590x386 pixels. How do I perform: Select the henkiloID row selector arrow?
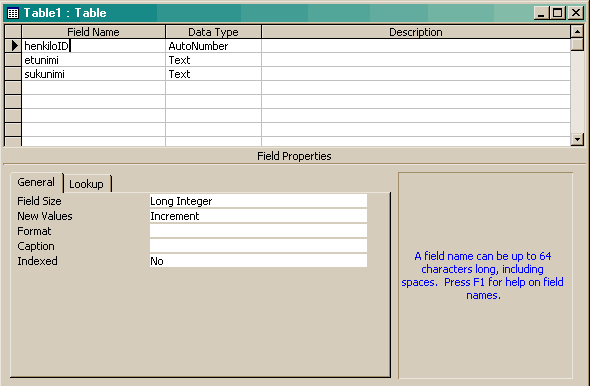13,46
